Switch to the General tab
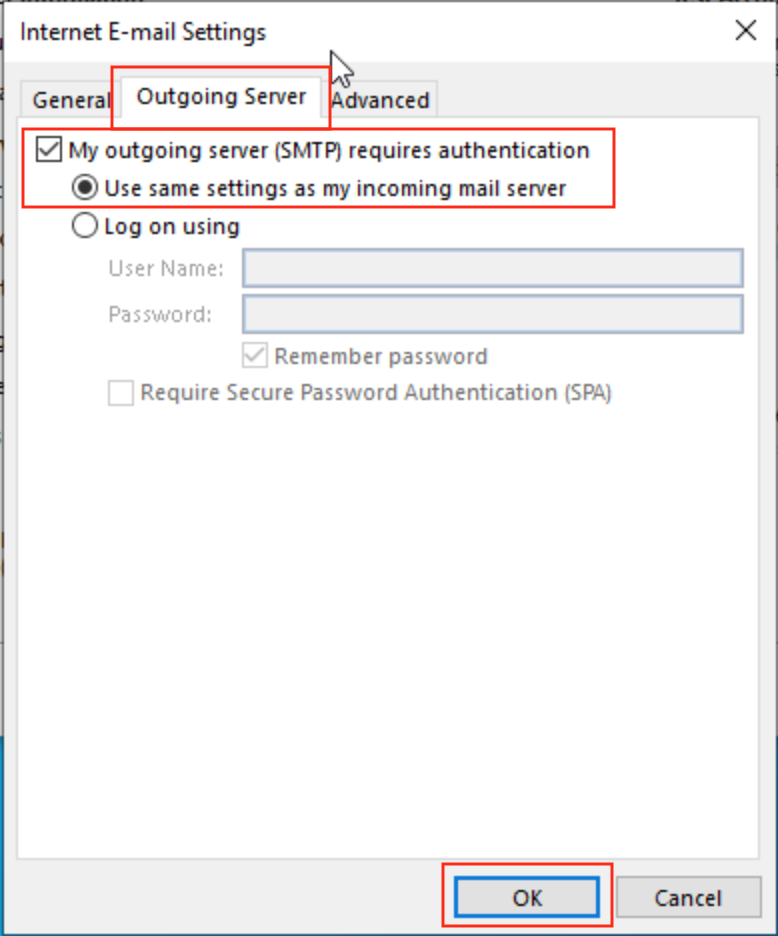The width and height of the screenshot is (778, 936). (x=69, y=100)
